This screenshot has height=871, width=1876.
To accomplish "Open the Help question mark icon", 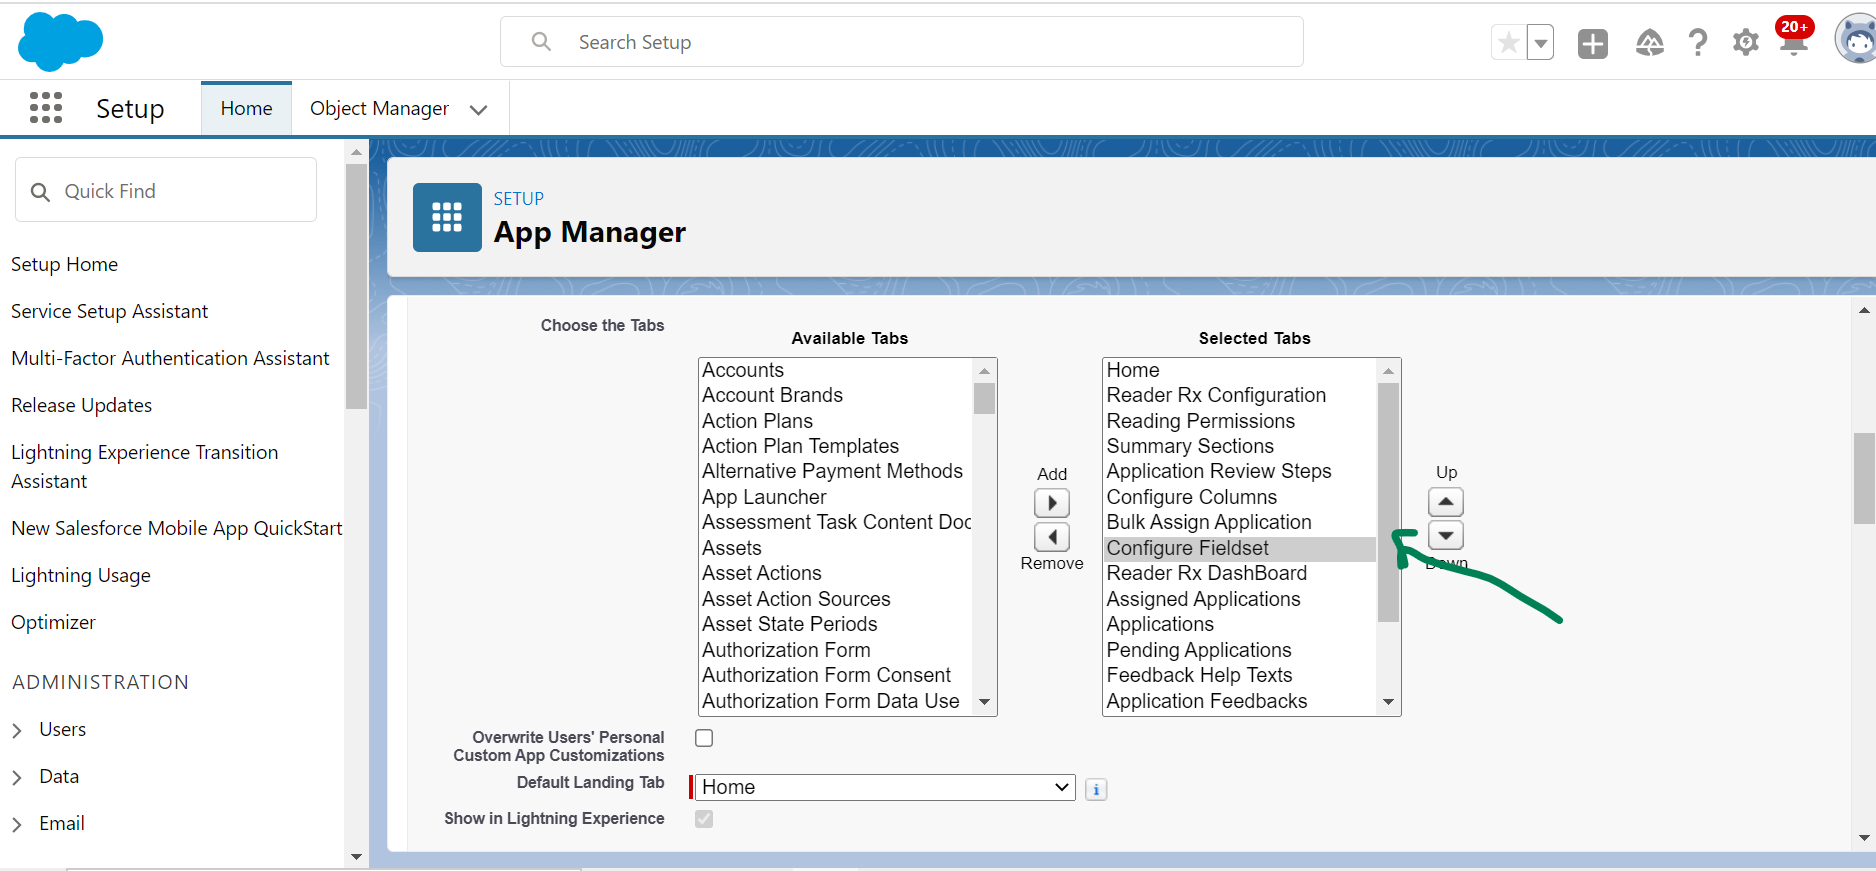I will point(1697,43).
